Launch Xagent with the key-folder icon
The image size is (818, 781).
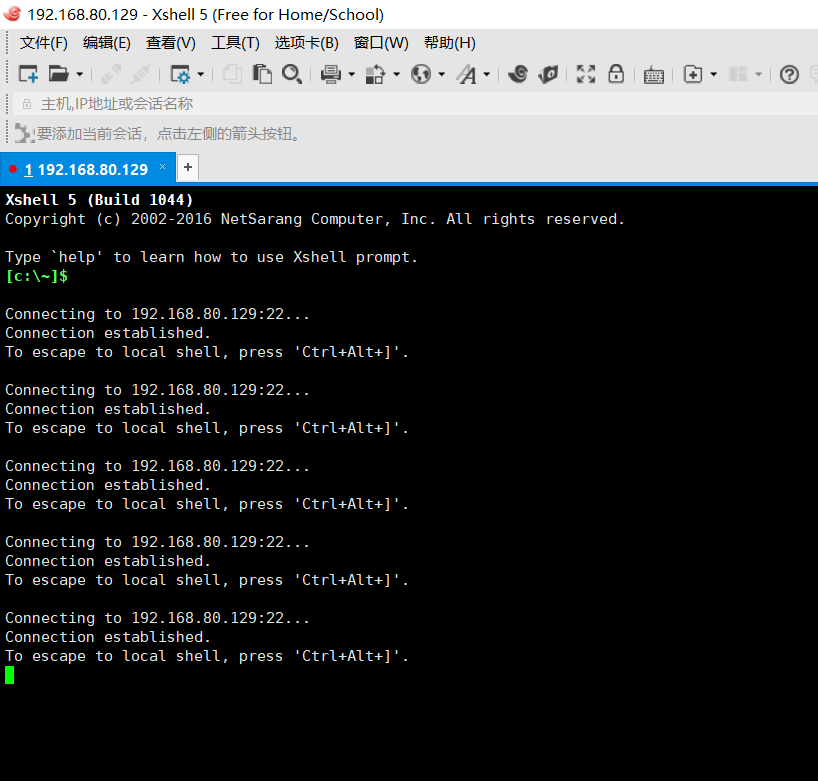click(x=548, y=74)
